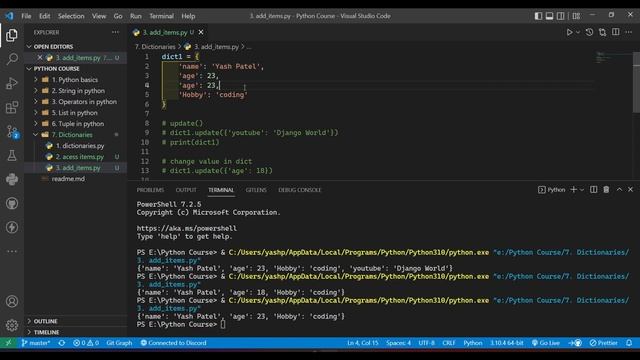
Task: Customize layout icon in title bar
Action: tap(576, 16)
